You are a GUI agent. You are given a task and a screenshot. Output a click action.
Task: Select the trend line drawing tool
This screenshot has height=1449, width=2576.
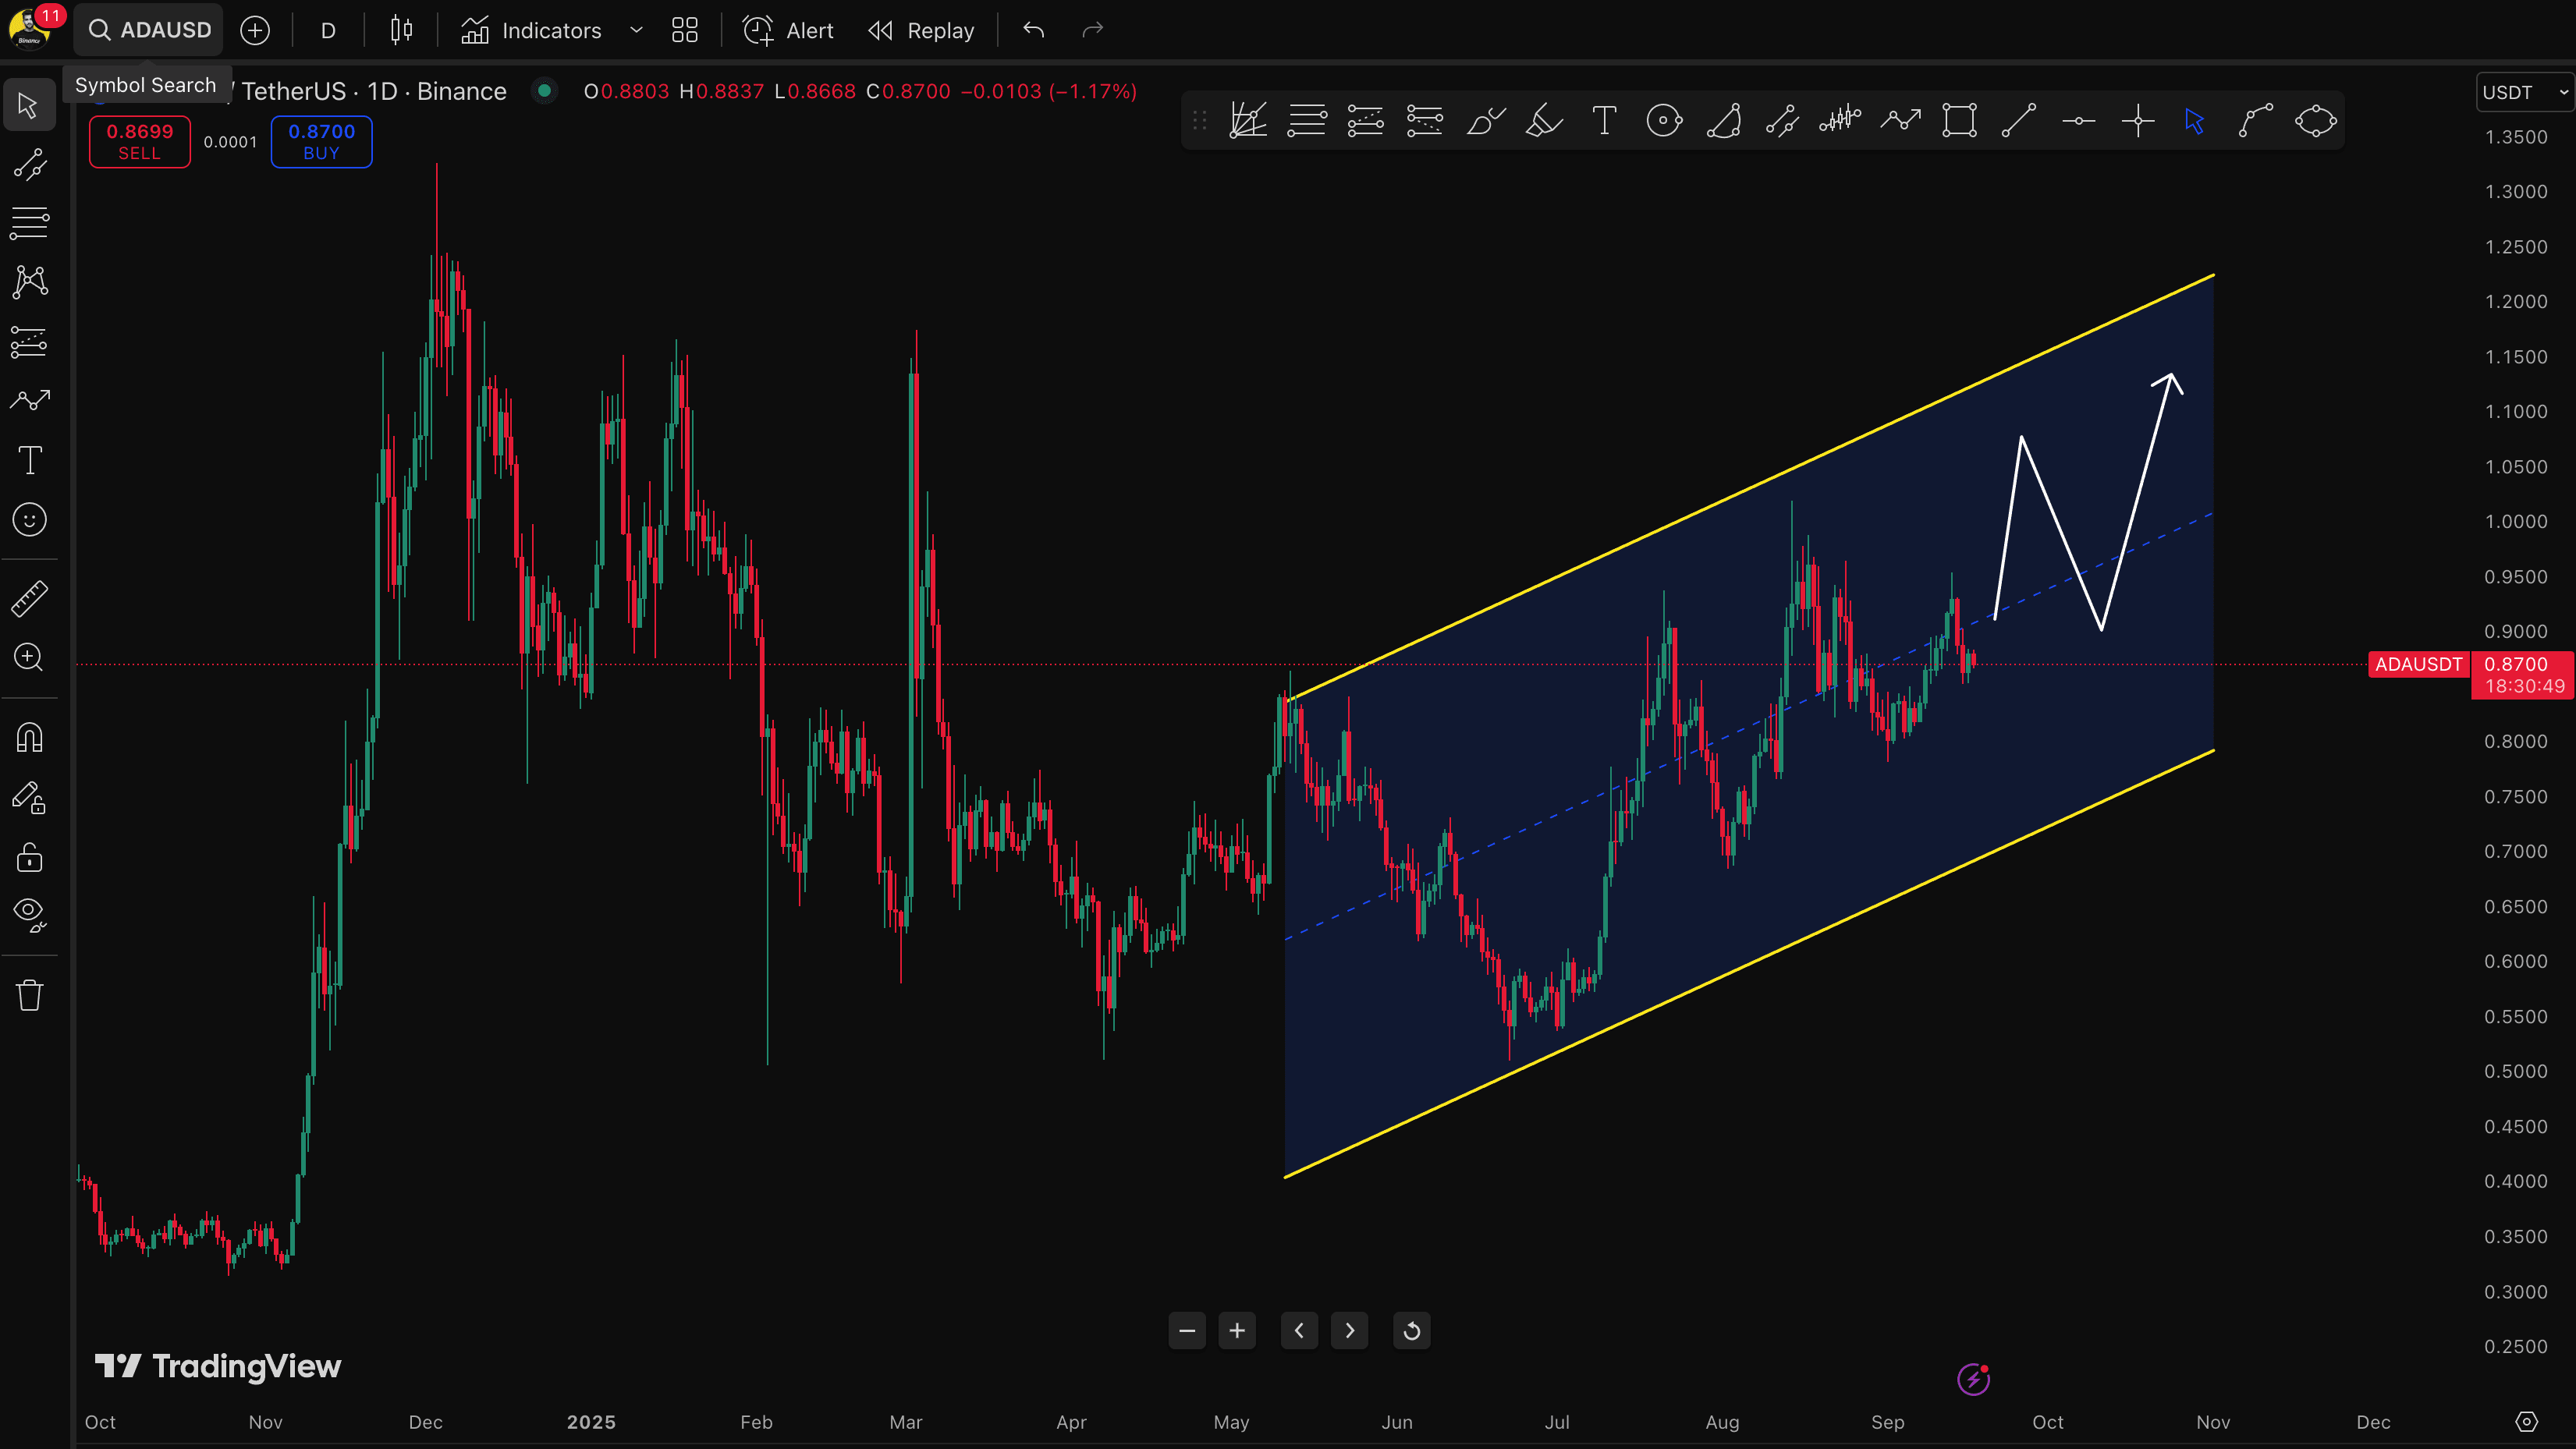(x=29, y=165)
